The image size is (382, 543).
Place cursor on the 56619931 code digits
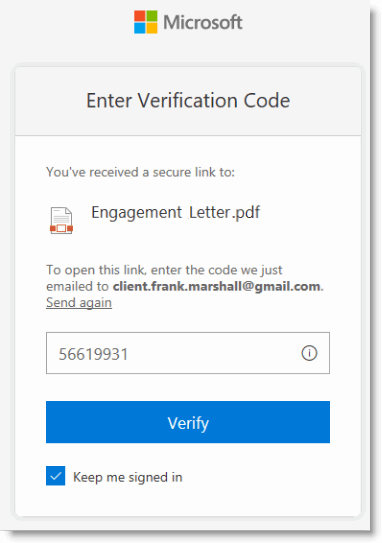(x=94, y=354)
